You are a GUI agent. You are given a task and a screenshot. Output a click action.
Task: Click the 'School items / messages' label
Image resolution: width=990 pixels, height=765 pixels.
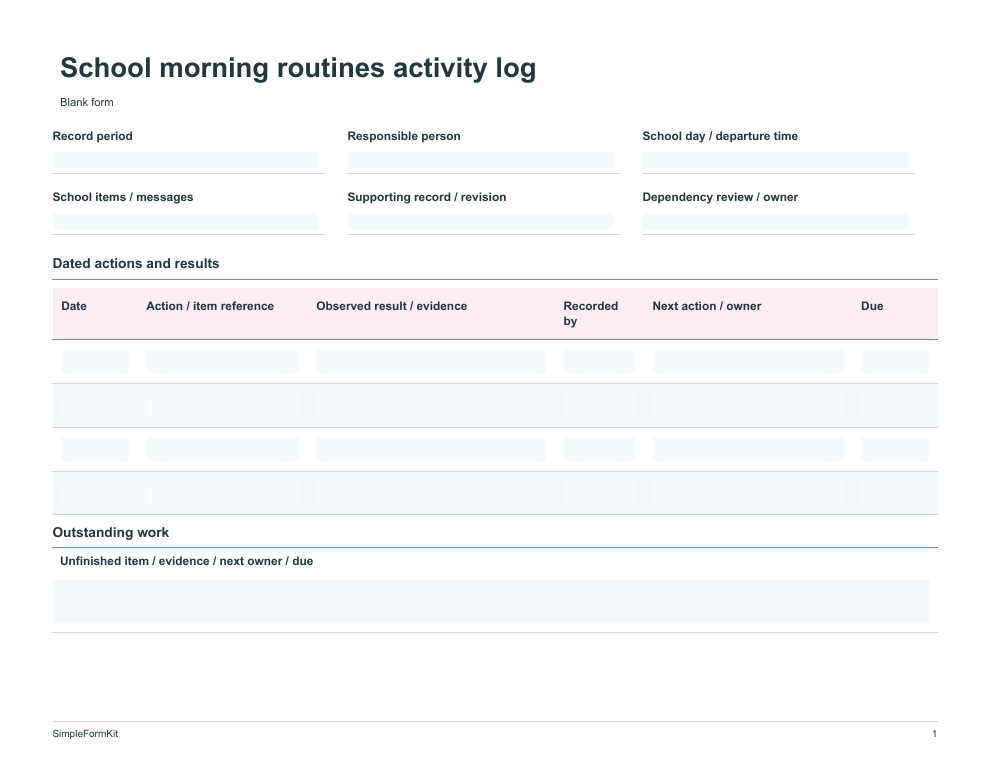pos(122,197)
